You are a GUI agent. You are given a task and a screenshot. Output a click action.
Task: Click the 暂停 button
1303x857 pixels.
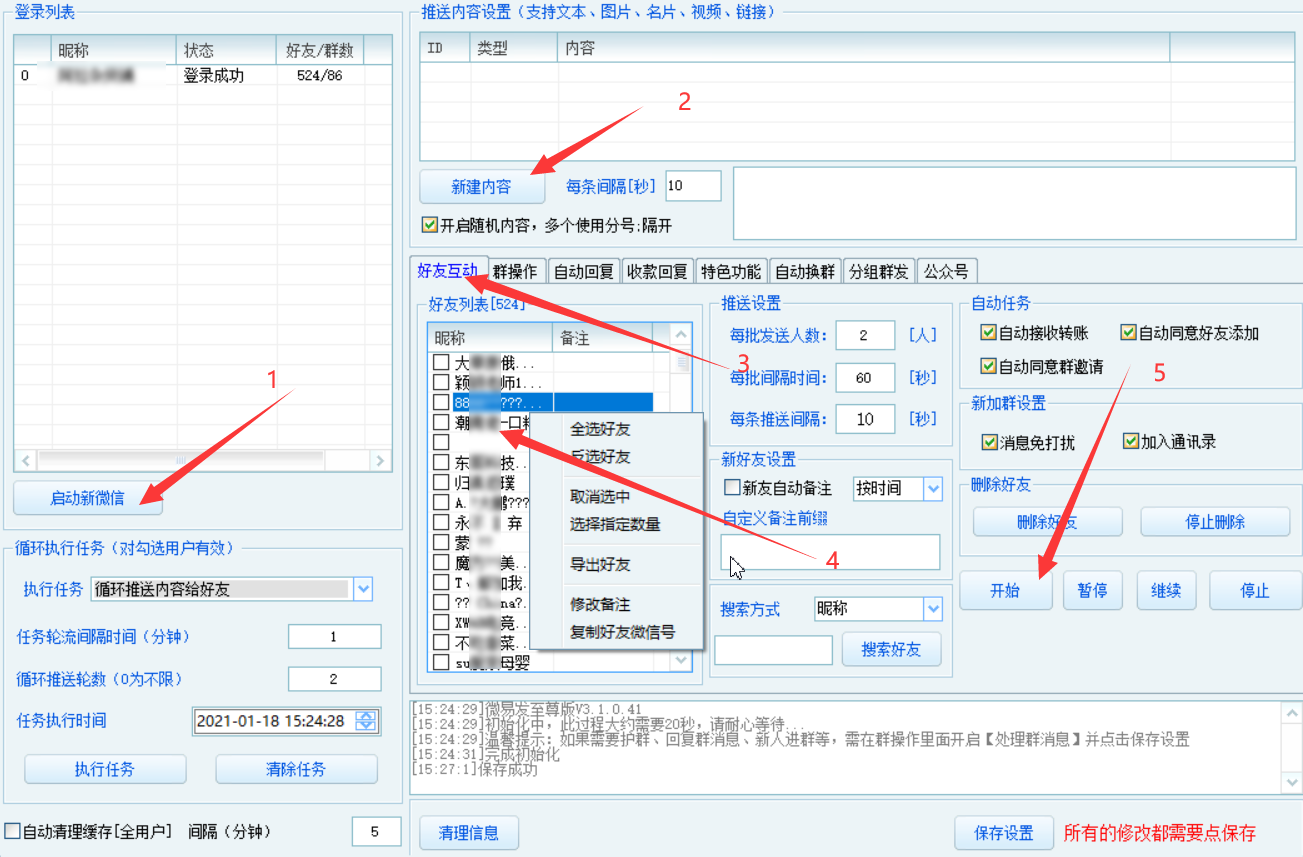(x=1092, y=590)
